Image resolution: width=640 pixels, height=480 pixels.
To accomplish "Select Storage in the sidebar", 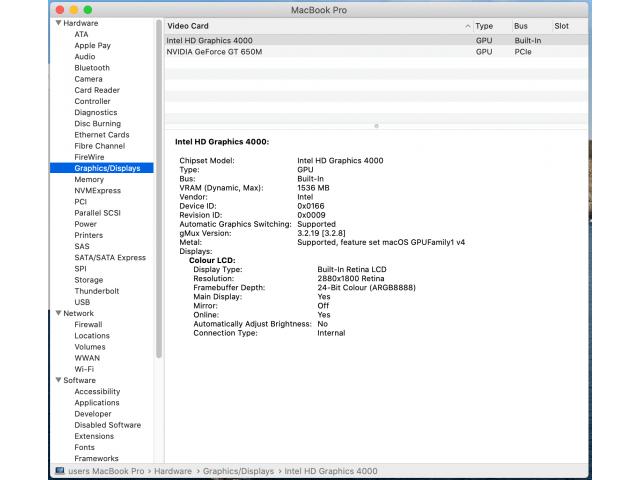I will coord(88,280).
